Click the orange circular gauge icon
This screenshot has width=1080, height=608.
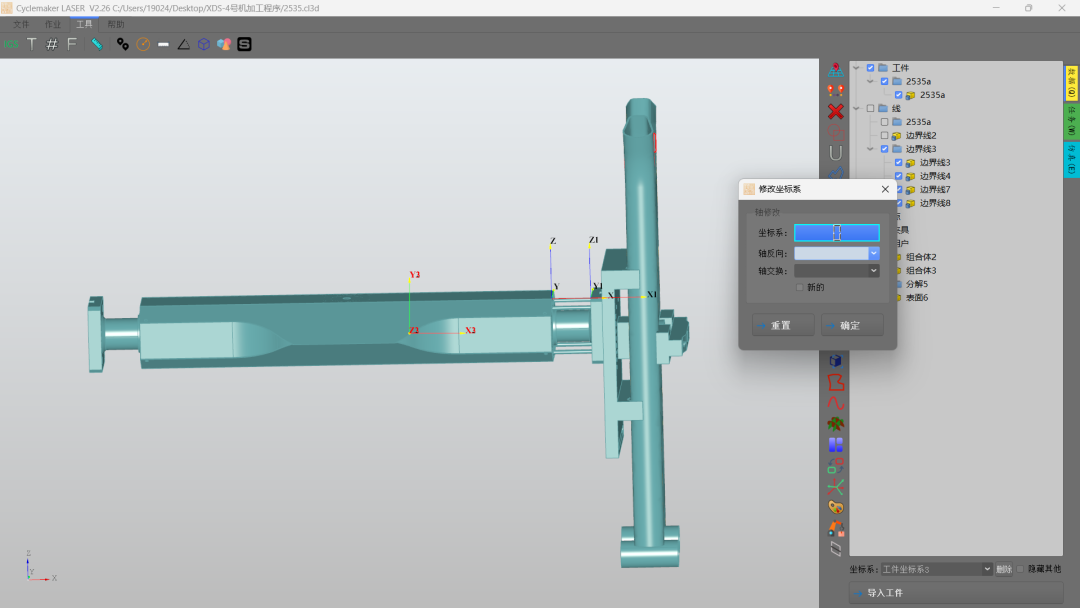(143, 45)
